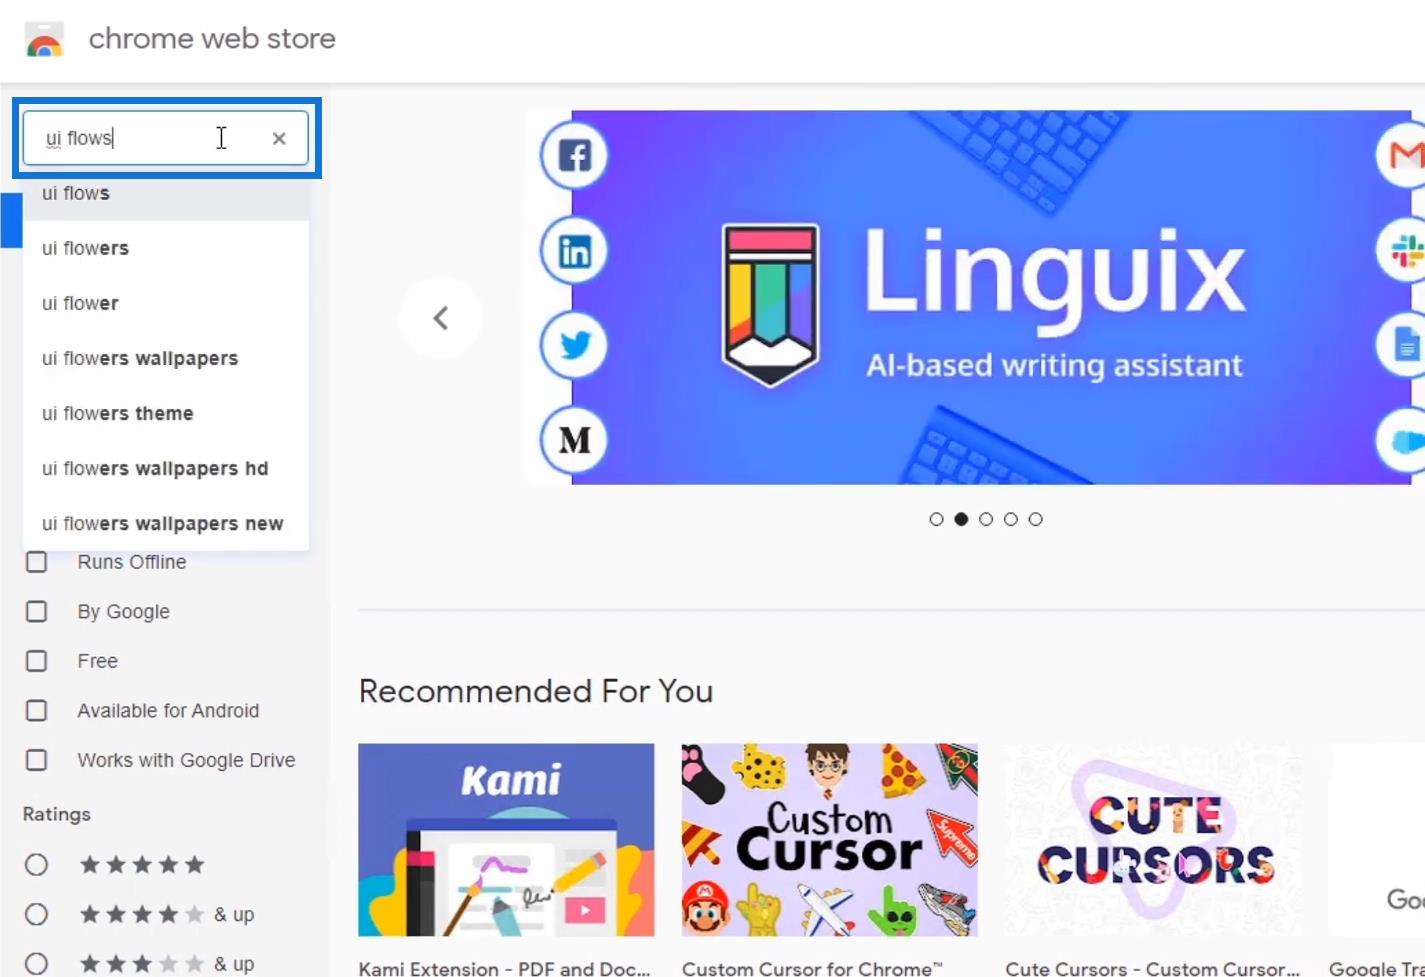Click the Chrome Web Store logo icon
The height and width of the screenshot is (977, 1425).
(44, 39)
